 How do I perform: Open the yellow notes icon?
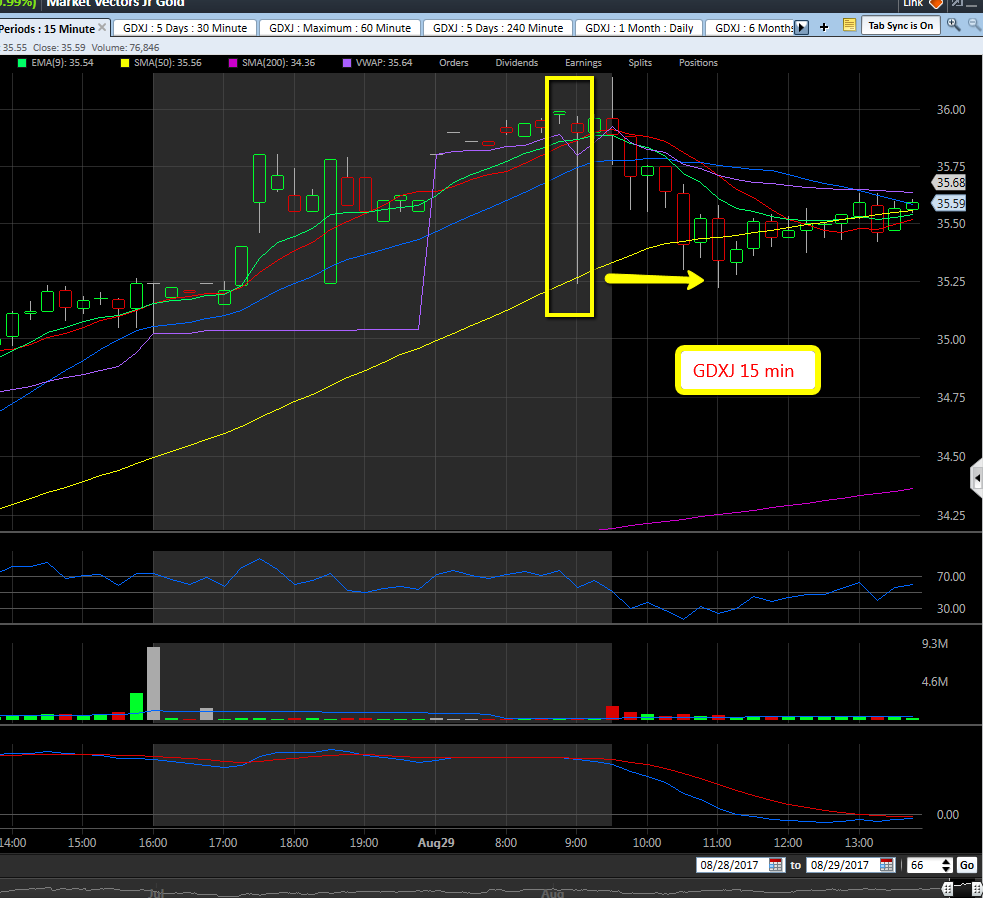click(x=849, y=25)
